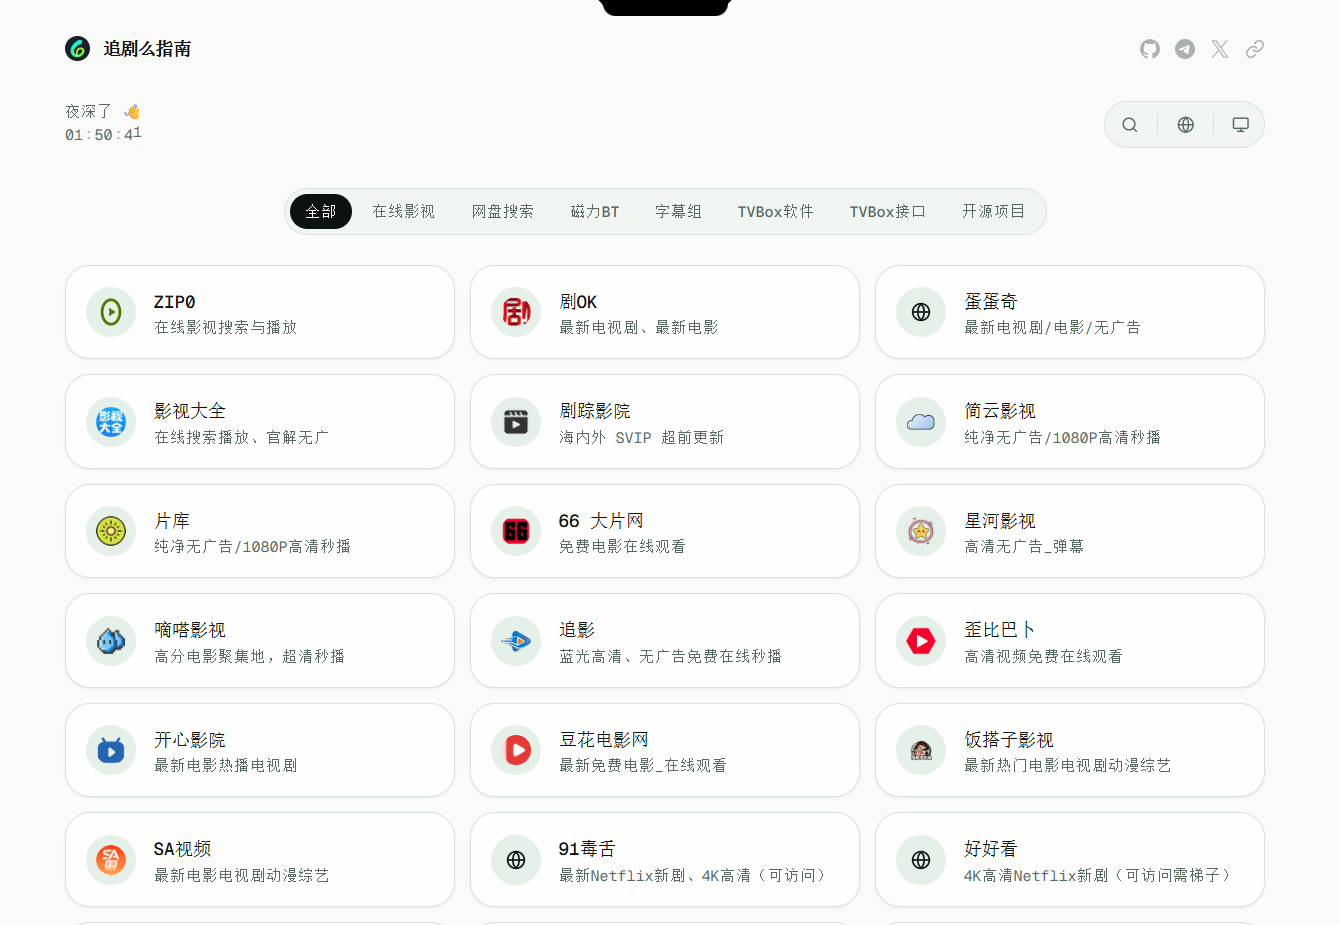Open the 蛋蛋奇 site title

[991, 302]
